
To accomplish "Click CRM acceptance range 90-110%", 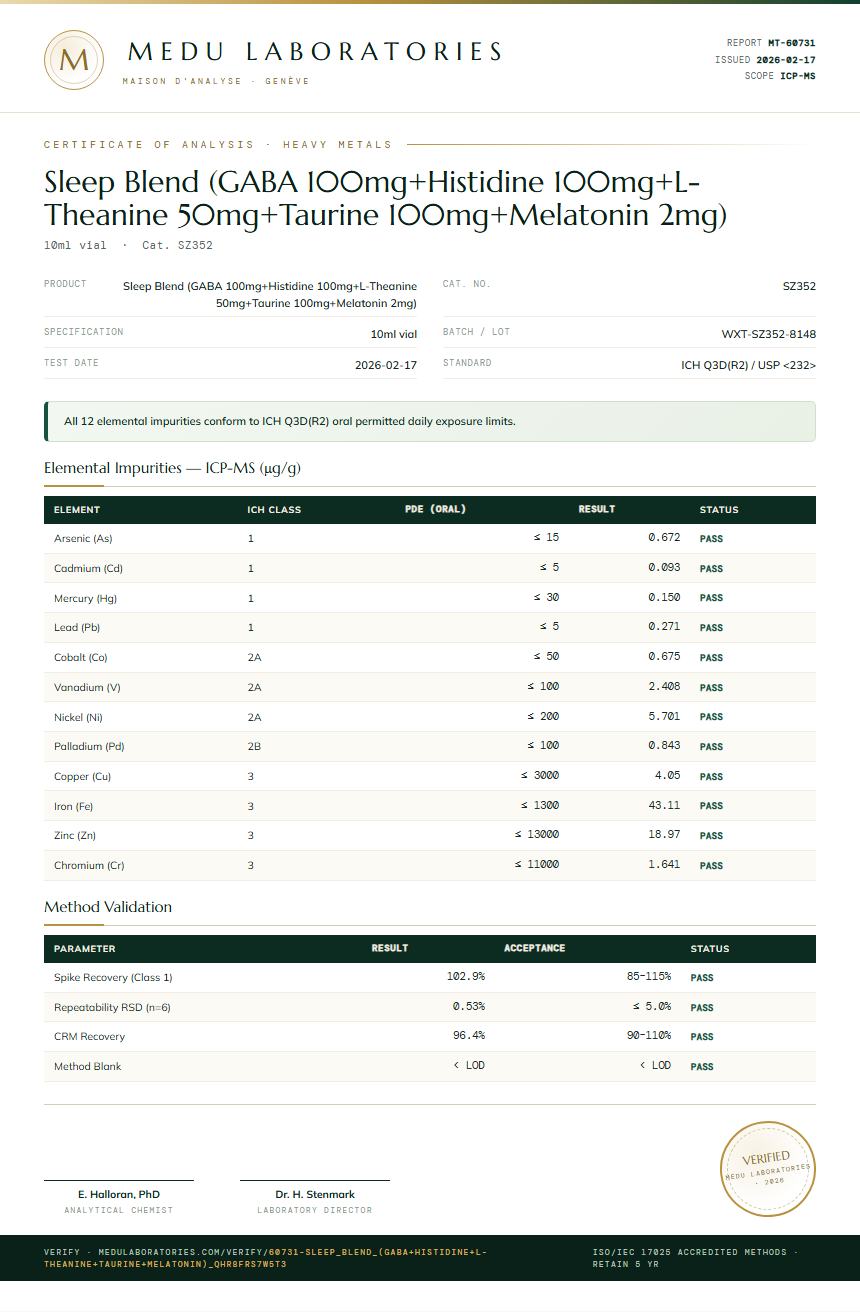I will click(649, 1036).
